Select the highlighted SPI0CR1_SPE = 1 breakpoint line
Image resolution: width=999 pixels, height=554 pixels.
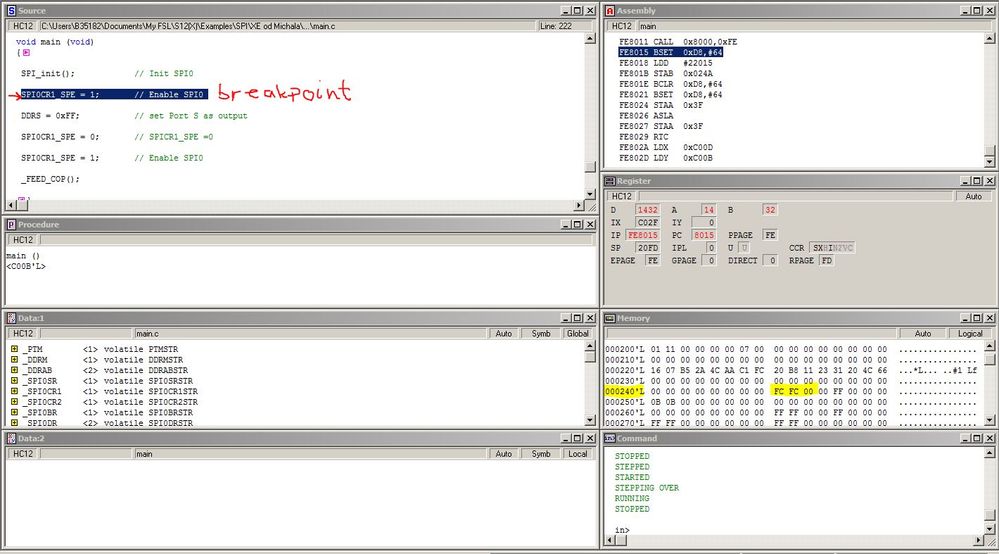tap(114, 94)
